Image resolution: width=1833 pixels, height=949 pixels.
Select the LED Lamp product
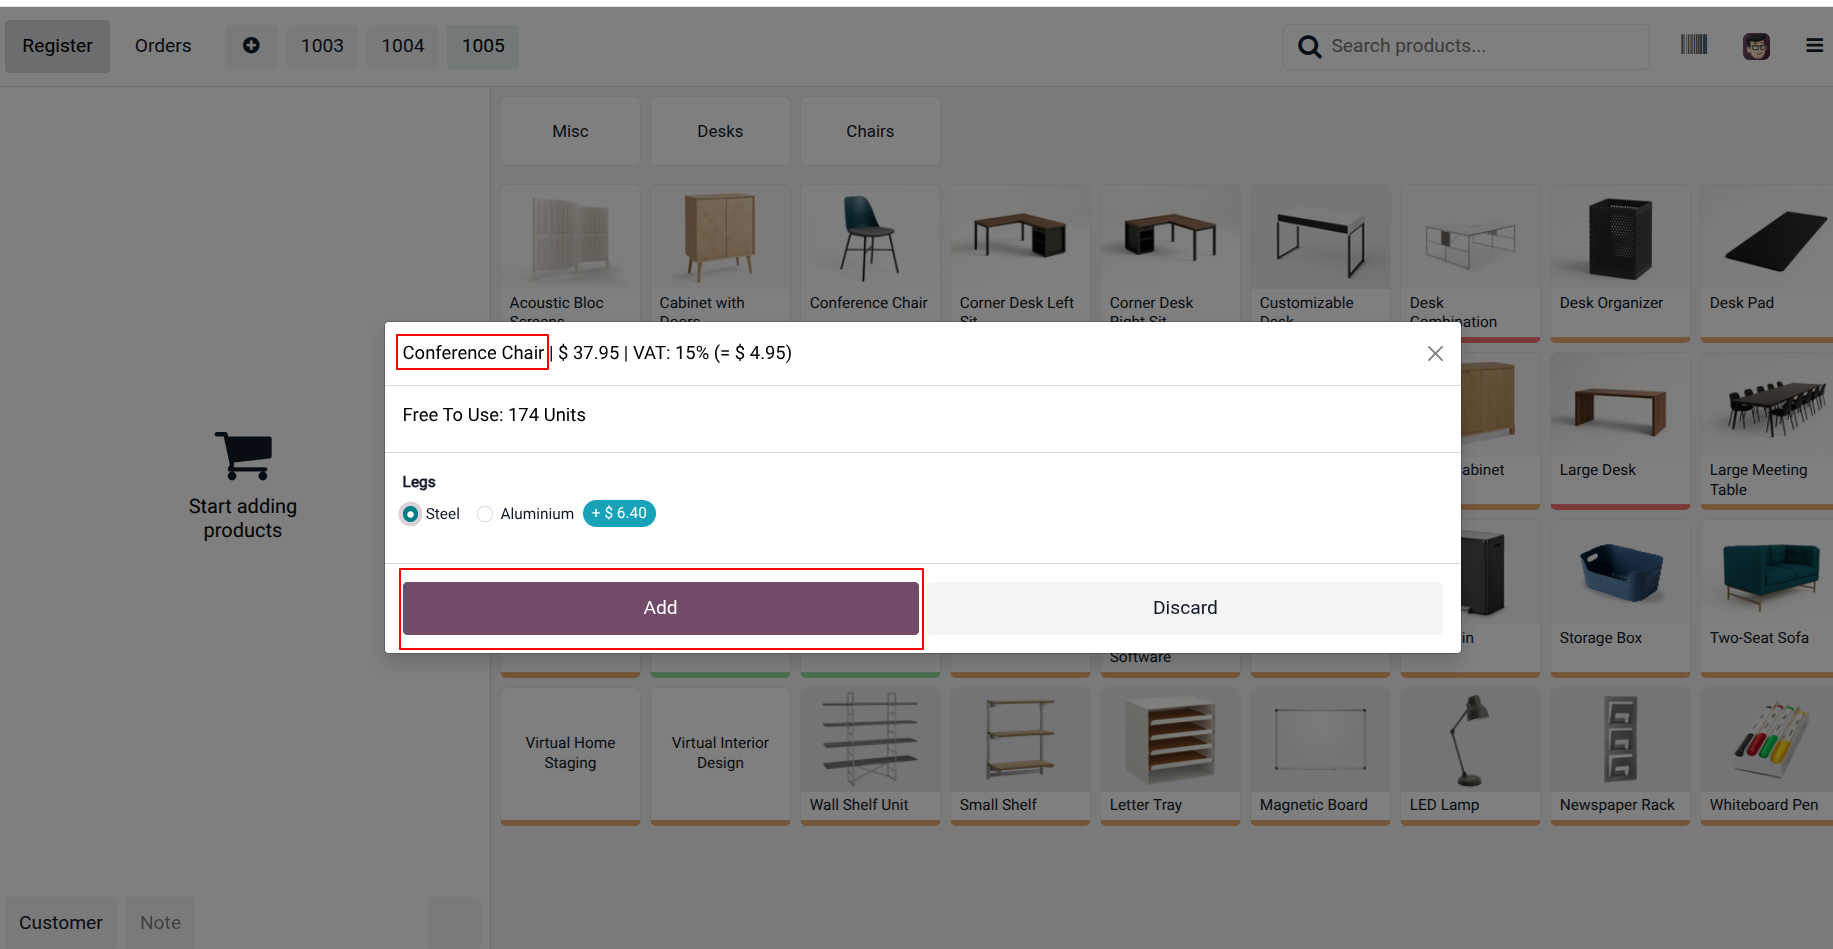coord(1470,756)
